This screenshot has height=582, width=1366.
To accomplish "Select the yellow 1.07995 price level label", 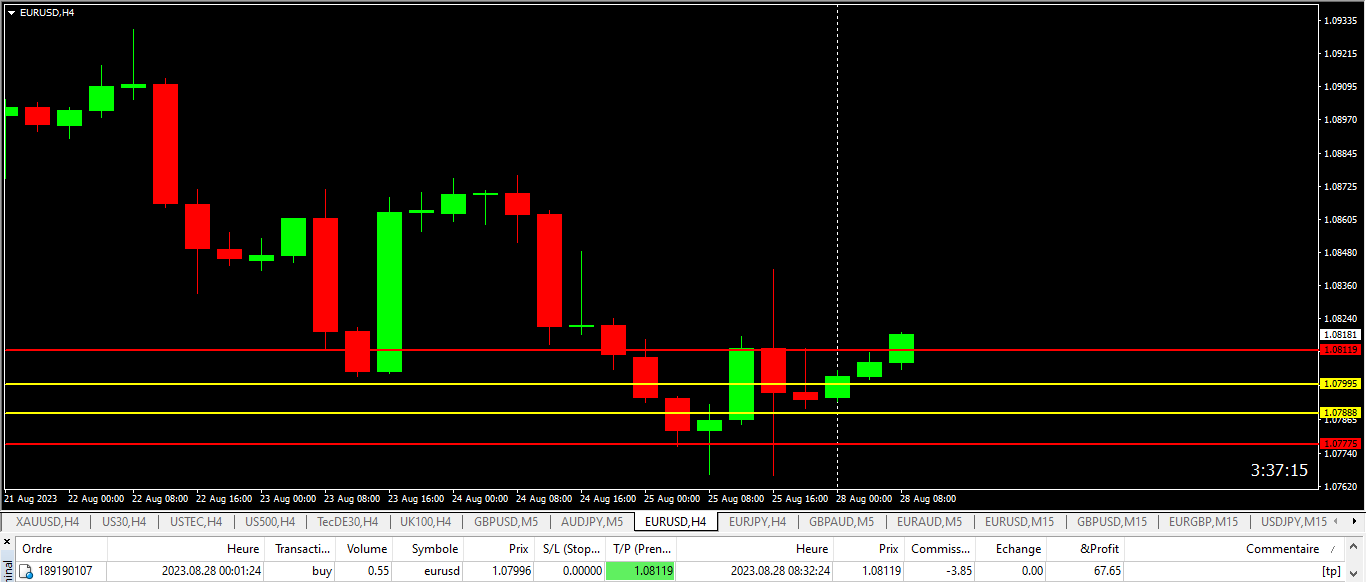I will tap(1340, 384).
